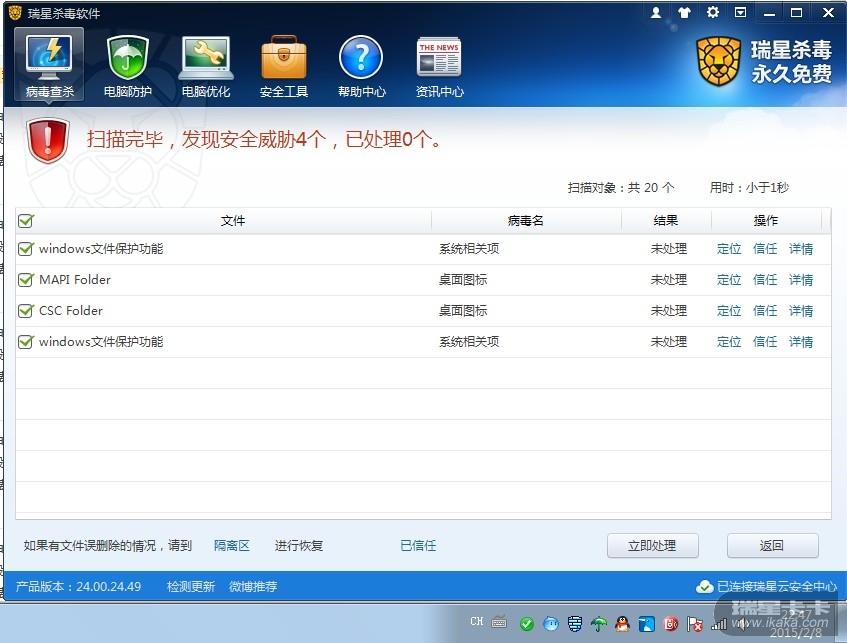Click 信任 for the CSC Folder row
The width and height of the screenshot is (847, 643).
[x=765, y=311]
